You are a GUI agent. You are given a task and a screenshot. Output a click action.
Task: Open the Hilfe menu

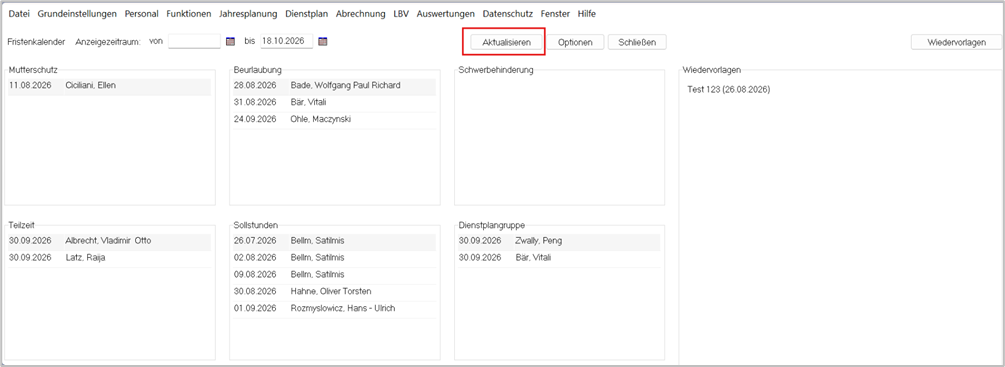coord(586,13)
